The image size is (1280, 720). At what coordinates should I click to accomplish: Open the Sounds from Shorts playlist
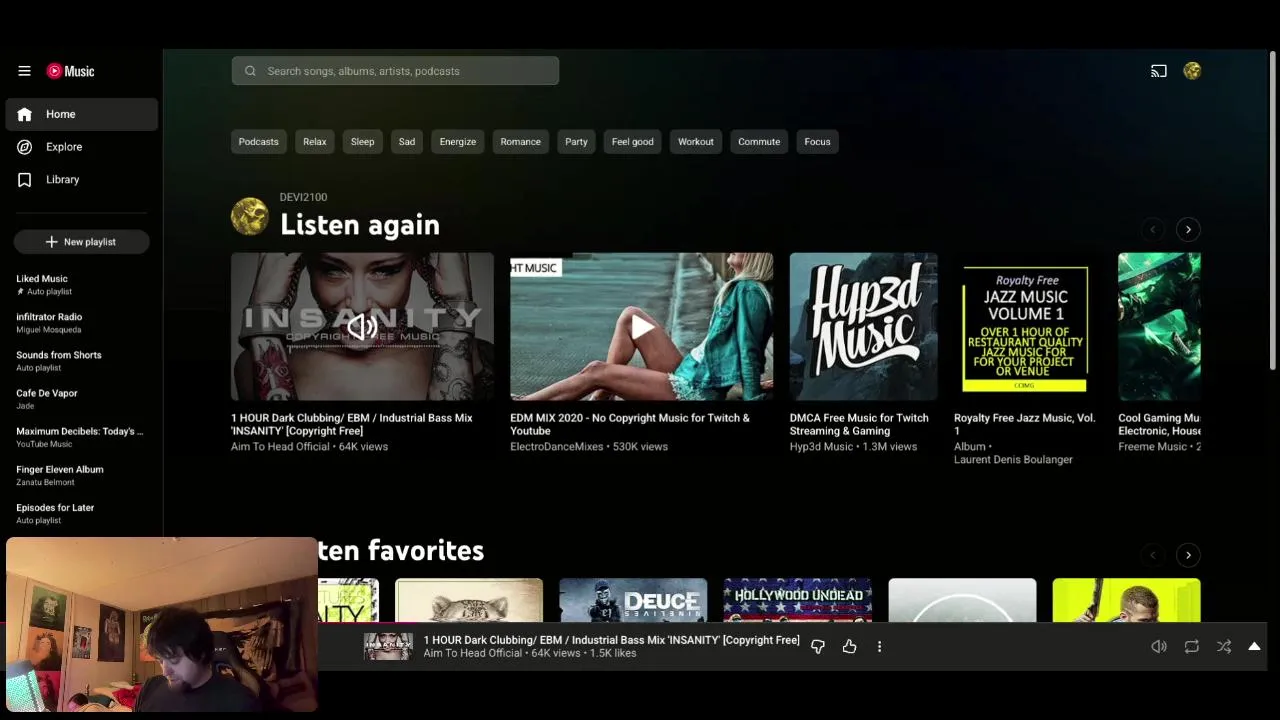80,361
